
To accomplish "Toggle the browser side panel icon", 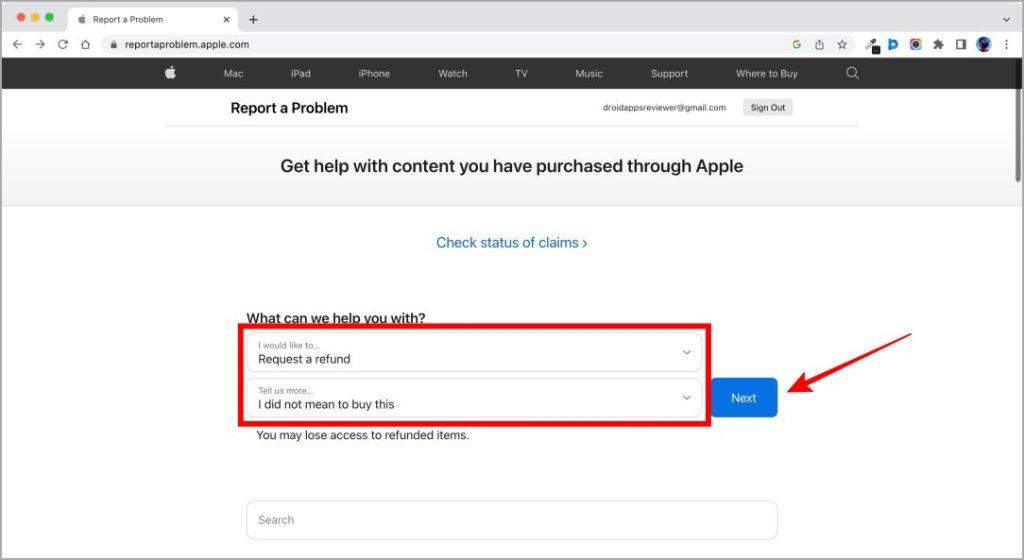I will 961,44.
